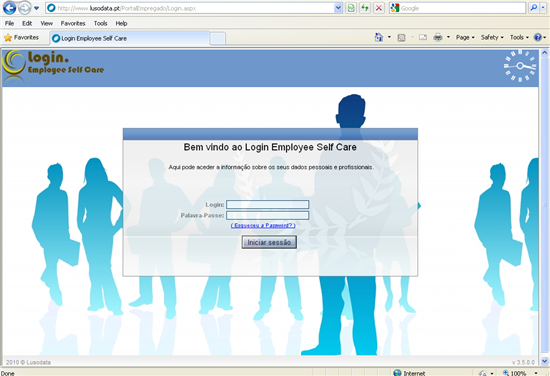550x376 pixels.
Task: Open the command bar Tools dropdown
Action: (x=519, y=37)
